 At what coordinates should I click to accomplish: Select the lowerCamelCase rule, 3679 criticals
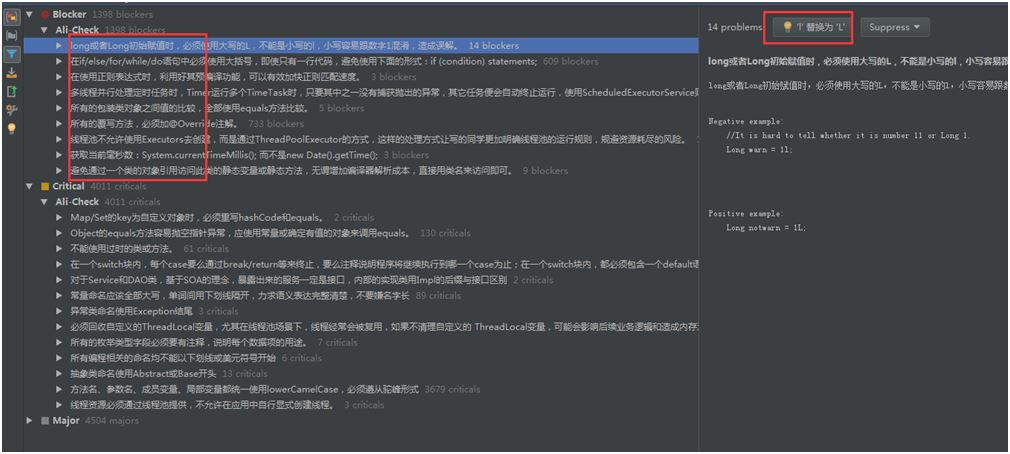361,389
